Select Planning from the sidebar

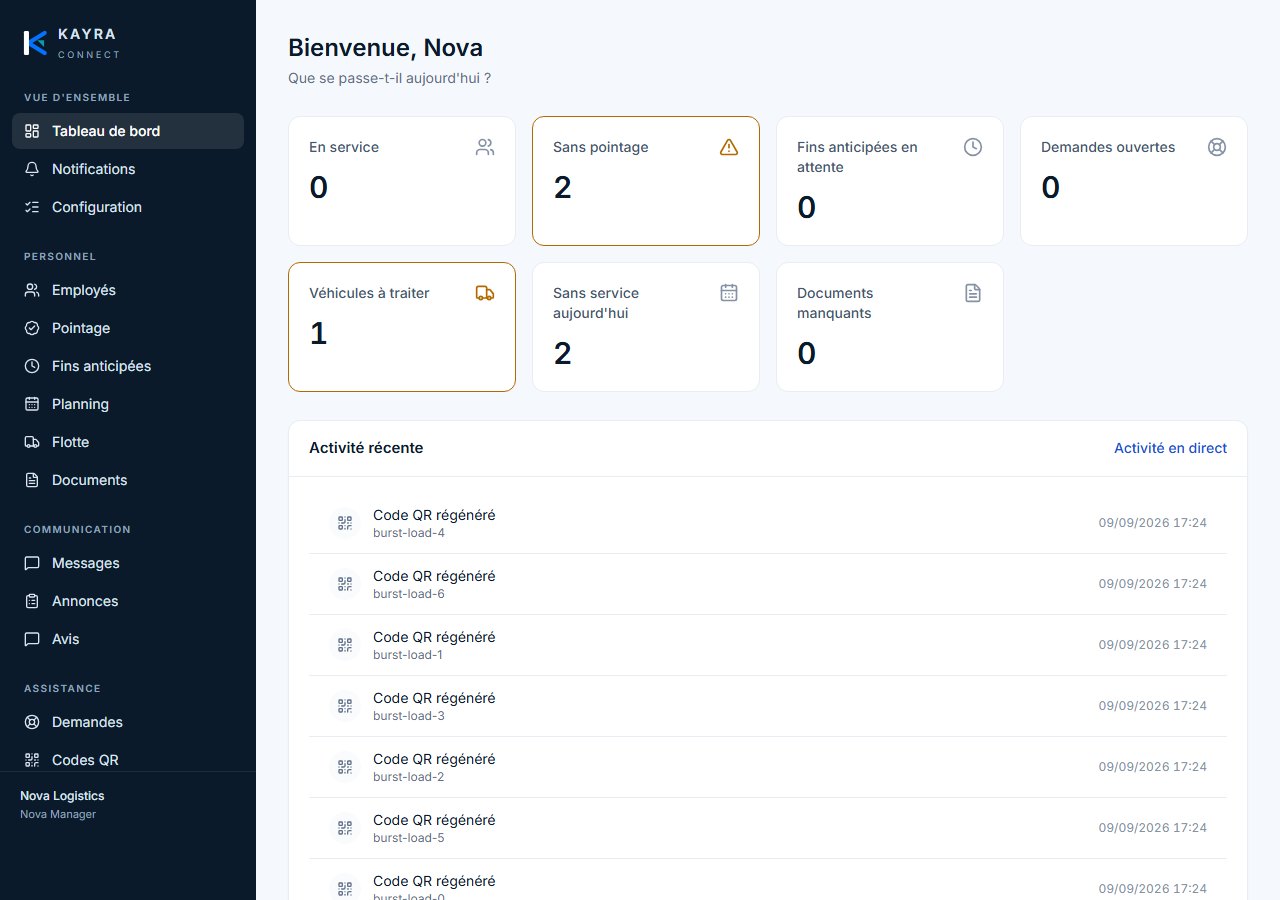pos(128,404)
